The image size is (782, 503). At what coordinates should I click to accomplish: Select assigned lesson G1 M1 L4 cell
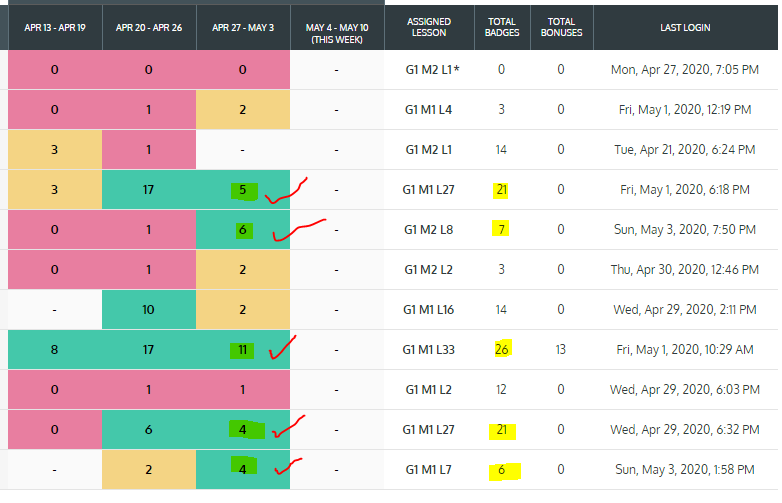(428, 110)
